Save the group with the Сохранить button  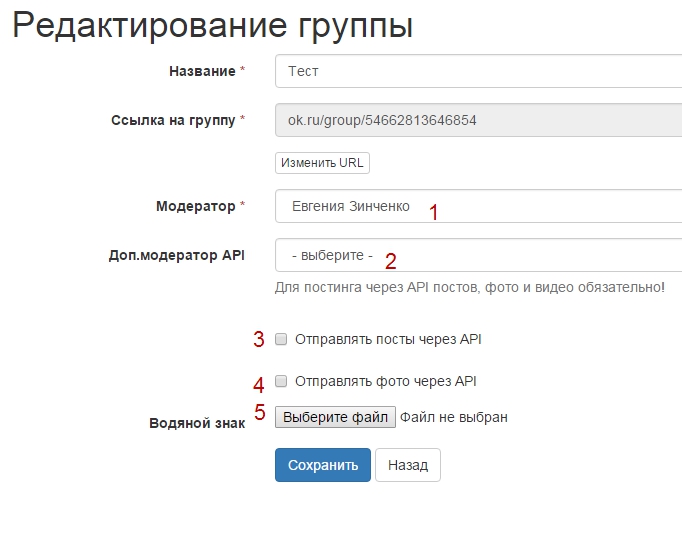(x=322, y=465)
